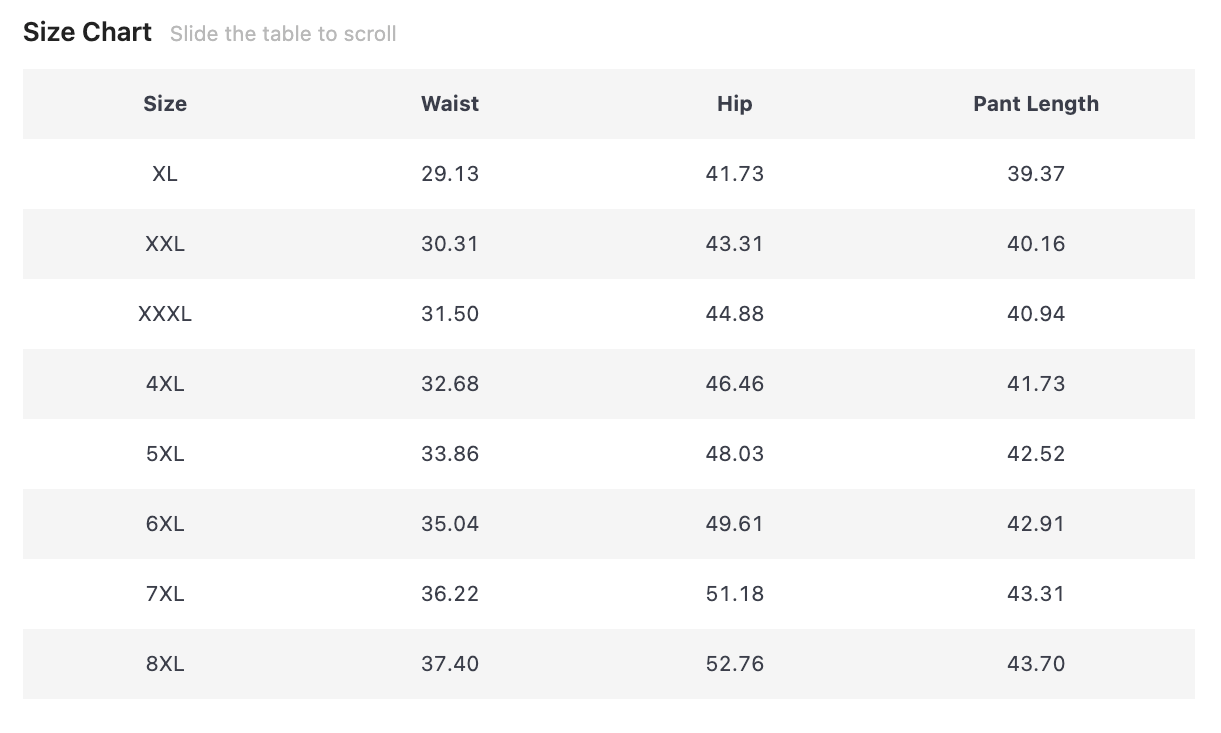
Task: Select the 5XL size cell
Action: [165, 454]
